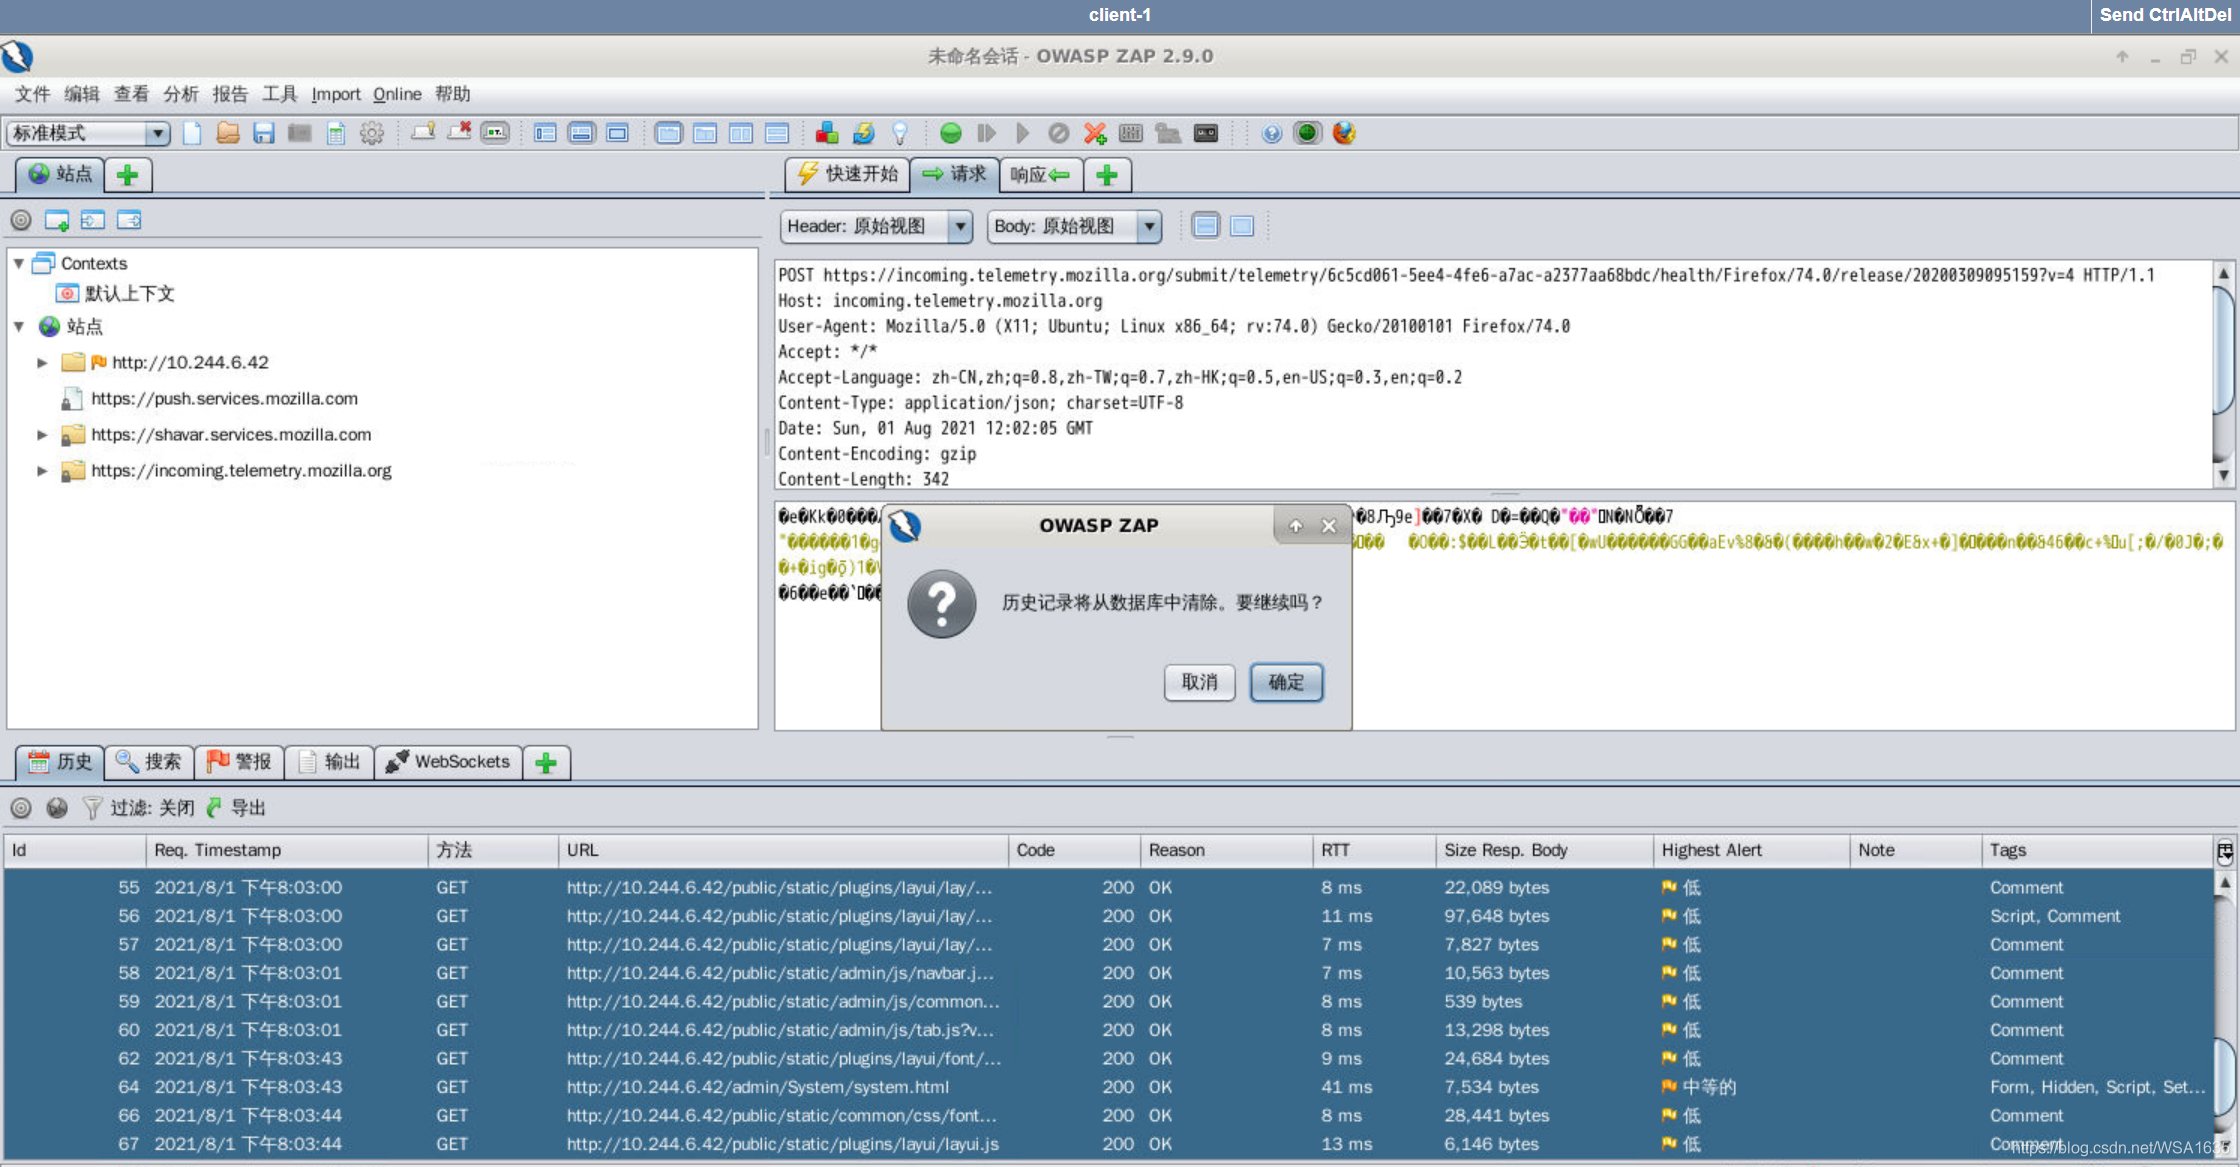Select 默认上下文 context item
Viewport: 2240px width, 1167px height.
click(x=129, y=293)
